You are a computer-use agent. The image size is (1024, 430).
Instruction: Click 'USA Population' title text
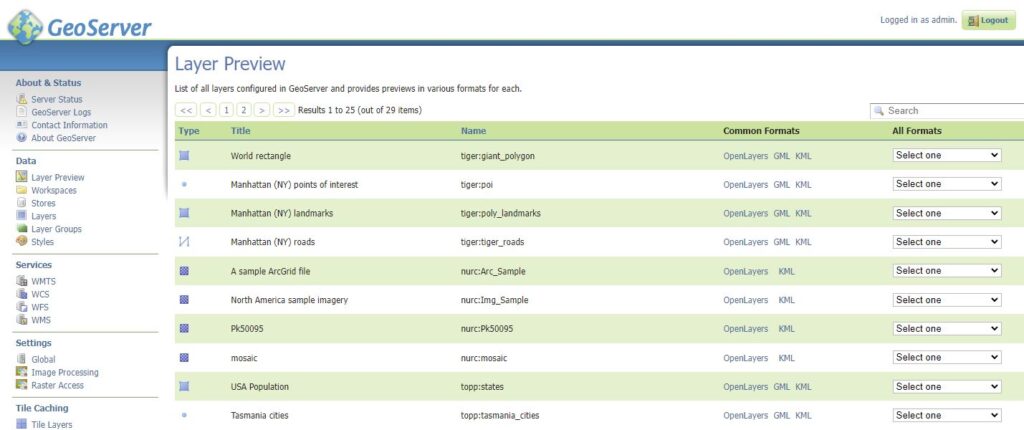click(259, 387)
